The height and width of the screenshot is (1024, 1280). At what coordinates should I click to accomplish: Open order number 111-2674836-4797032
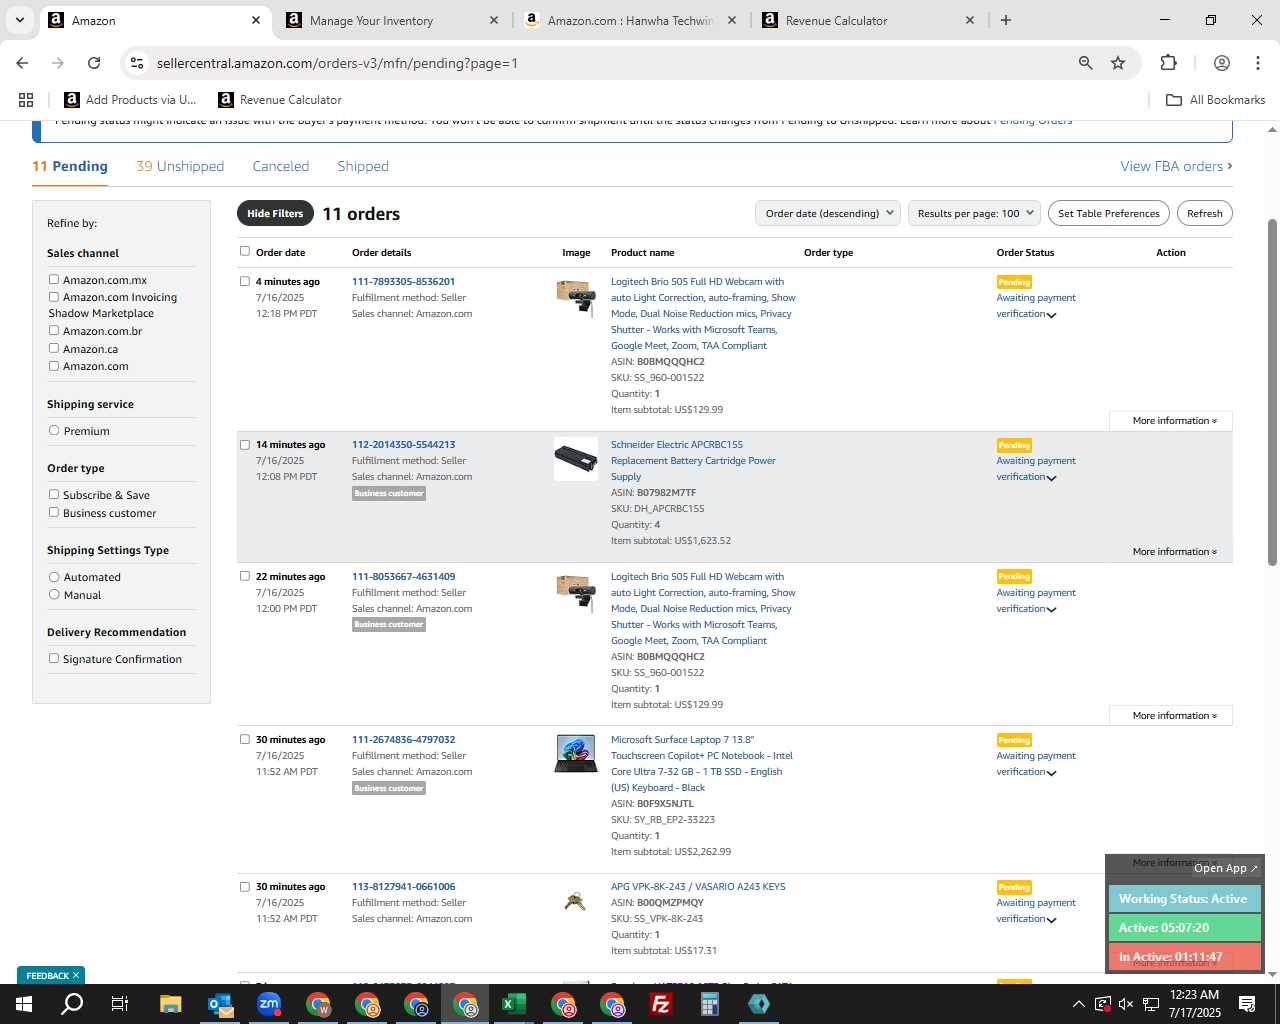[x=403, y=740]
